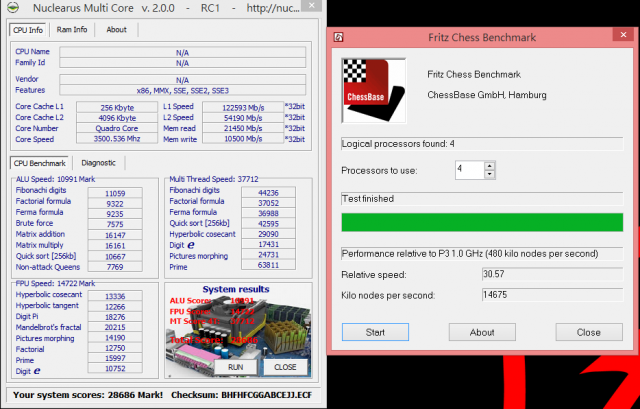
Task: Increase Processors to use with up arrow
Action: [489, 166]
